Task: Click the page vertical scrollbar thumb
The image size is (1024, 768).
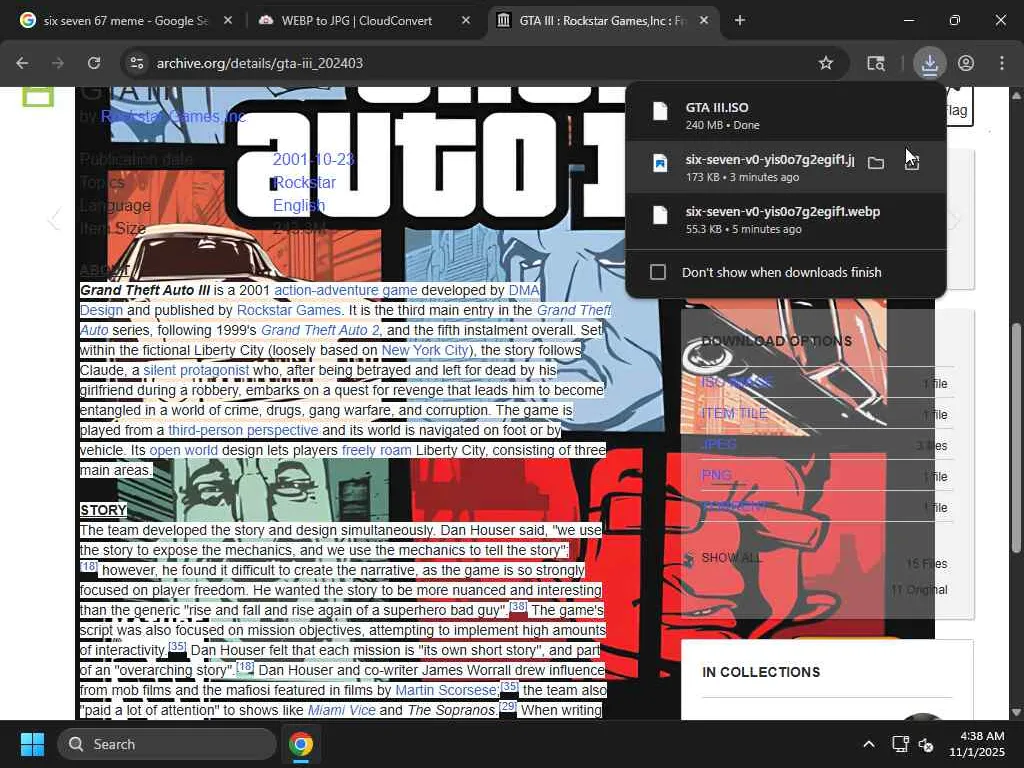Action: pos(1016,438)
